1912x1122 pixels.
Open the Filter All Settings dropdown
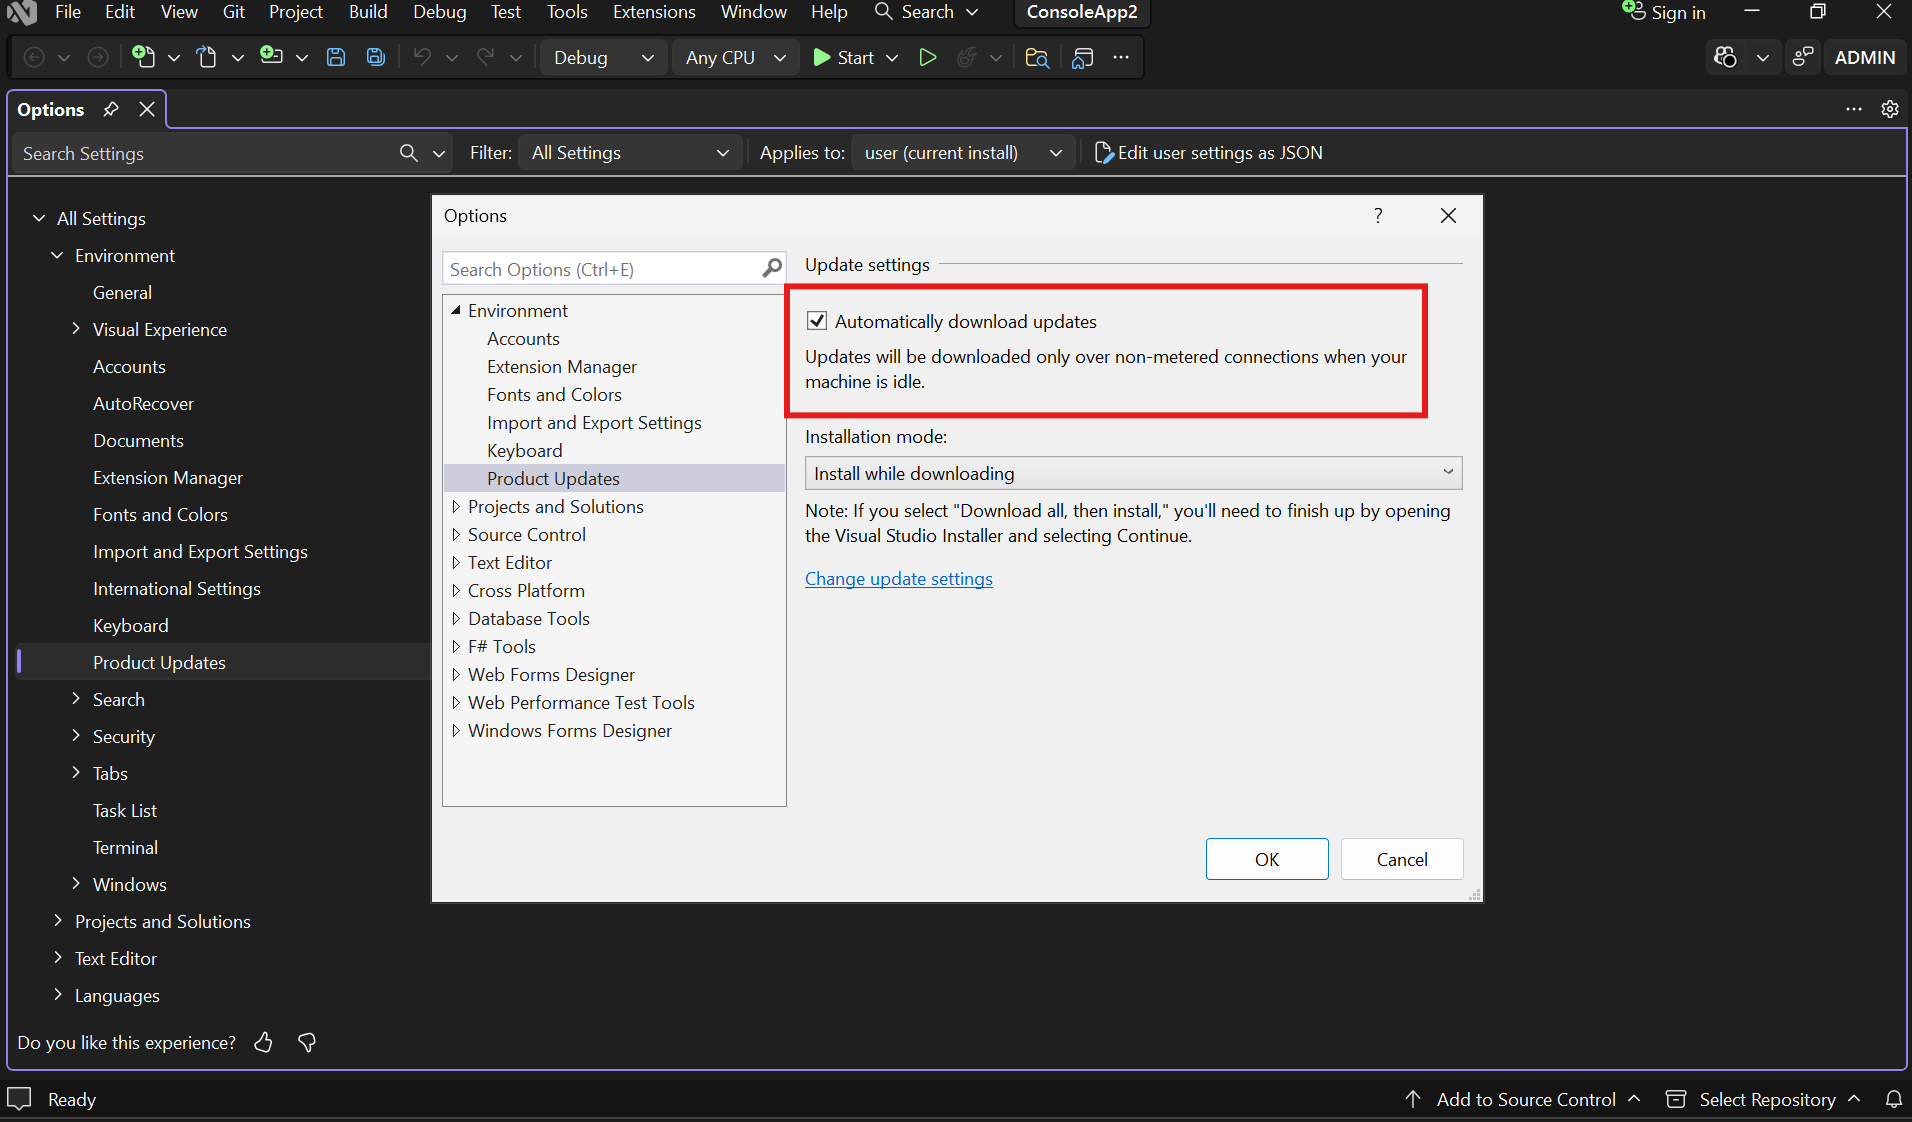pyautogui.click(x=630, y=153)
